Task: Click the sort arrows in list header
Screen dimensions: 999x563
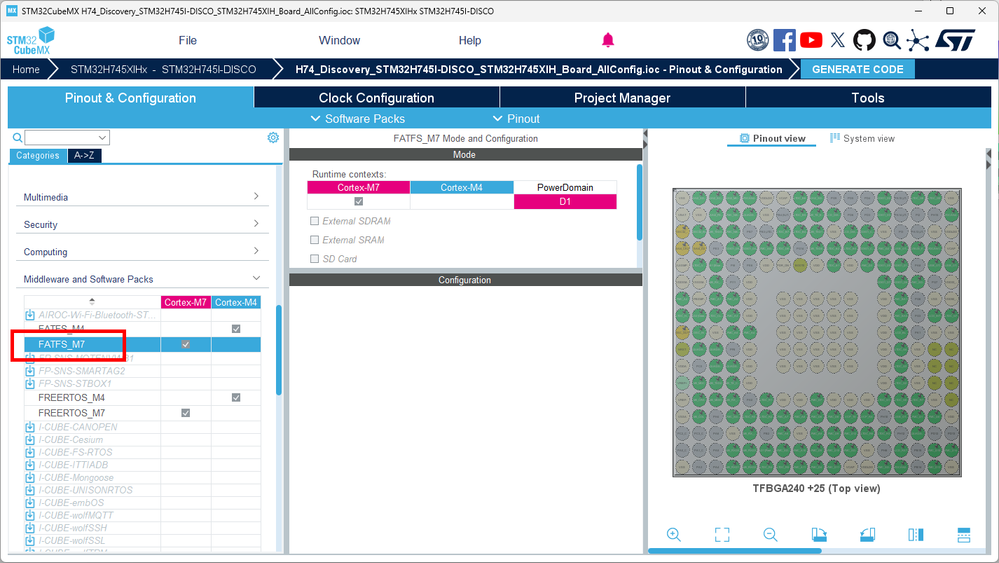Action: pyautogui.click(x=92, y=301)
